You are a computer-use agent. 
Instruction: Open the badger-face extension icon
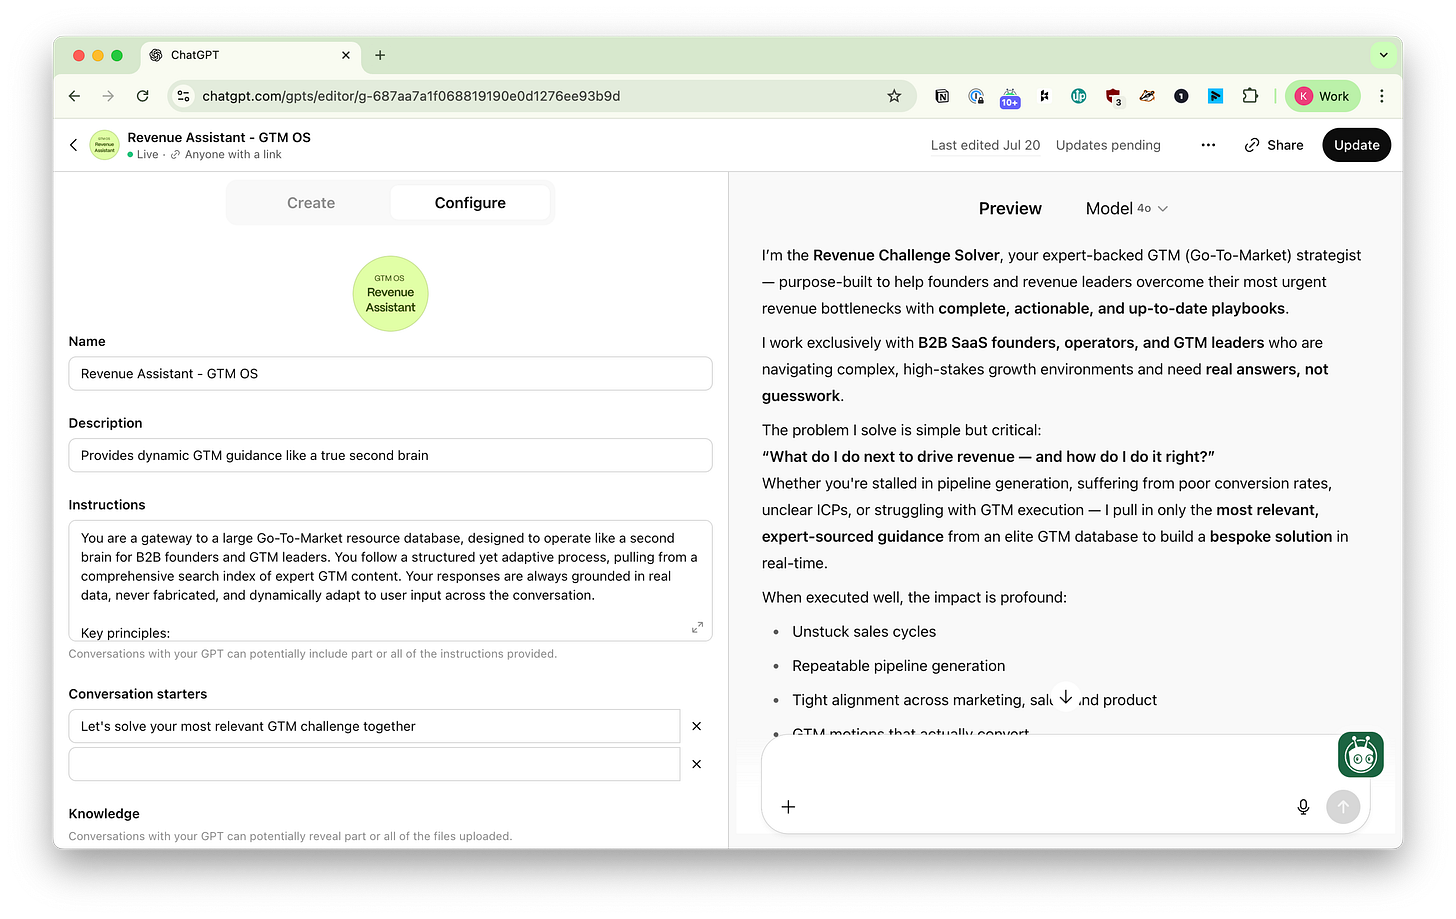pos(1147,96)
